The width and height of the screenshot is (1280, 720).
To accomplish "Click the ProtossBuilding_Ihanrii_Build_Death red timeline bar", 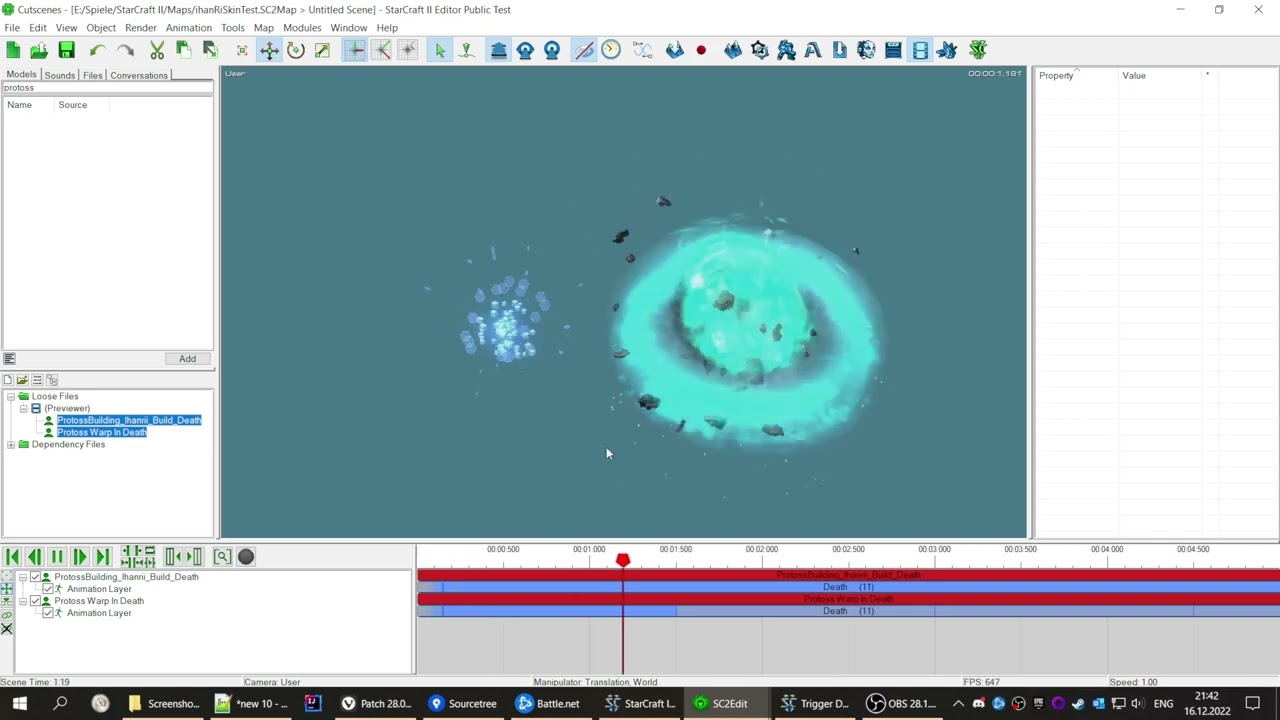I will (848, 575).
